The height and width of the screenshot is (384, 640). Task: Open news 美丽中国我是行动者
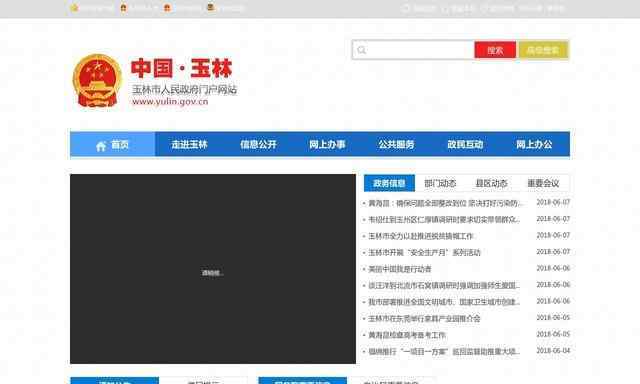click(x=400, y=269)
